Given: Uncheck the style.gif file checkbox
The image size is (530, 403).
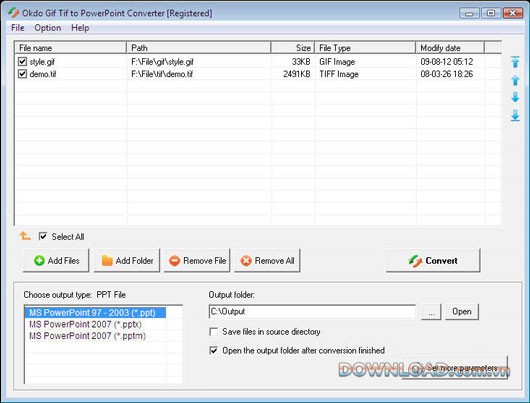Looking at the screenshot, I should pyautogui.click(x=22, y=62).
